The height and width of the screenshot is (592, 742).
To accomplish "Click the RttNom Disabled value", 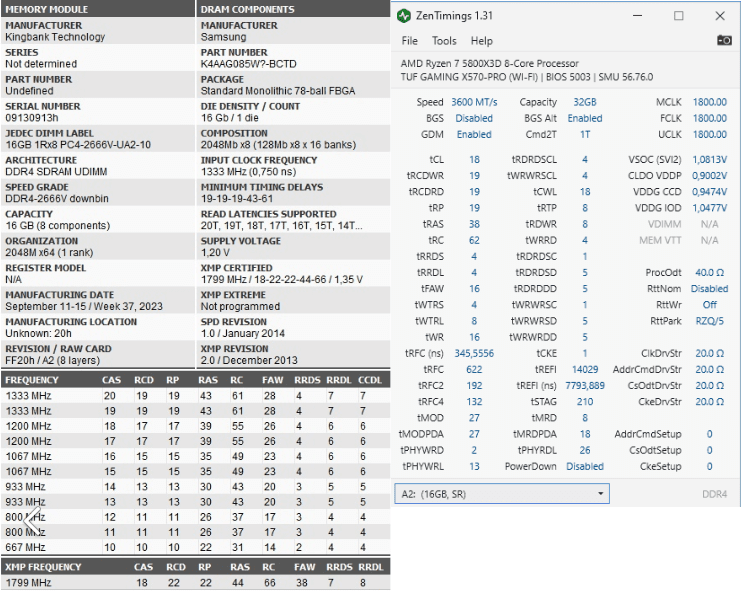I will click(709, 289).
